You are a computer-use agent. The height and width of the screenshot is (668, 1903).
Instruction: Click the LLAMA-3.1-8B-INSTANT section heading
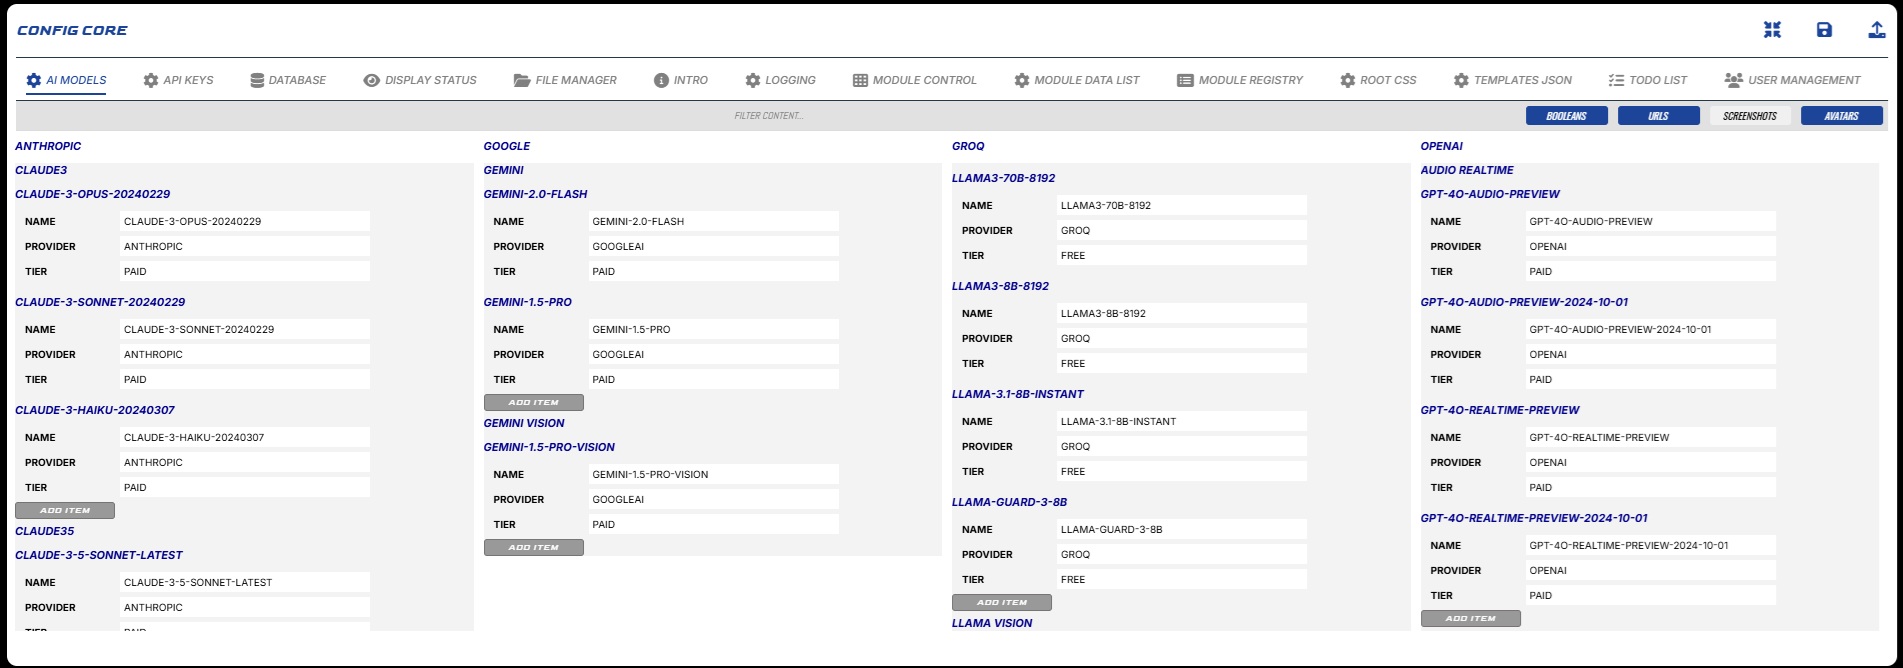[1018, 394]
